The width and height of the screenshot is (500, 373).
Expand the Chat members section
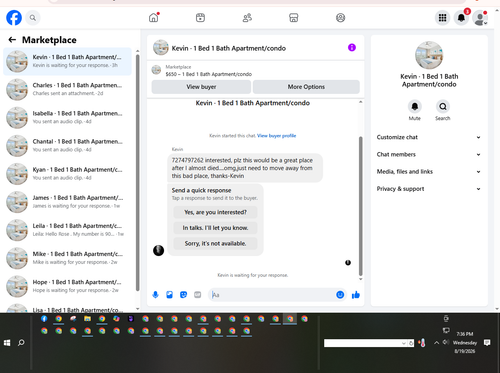pyautogui.click(x=429, y=154)
